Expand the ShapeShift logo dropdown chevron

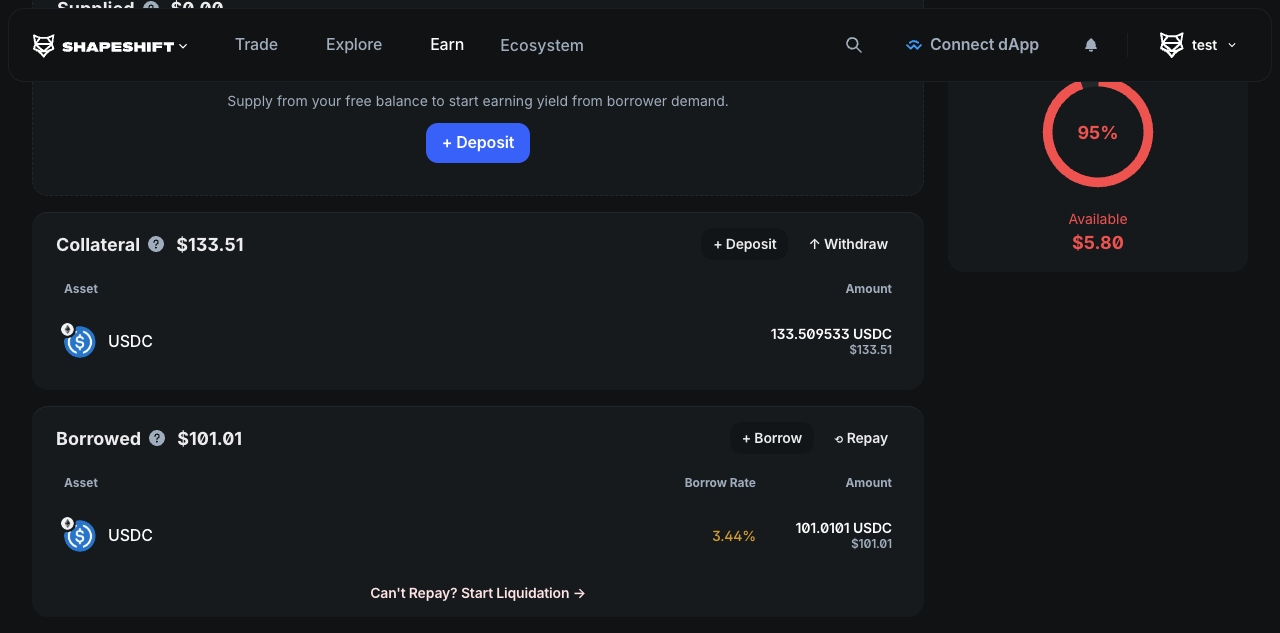click(183, 46)
